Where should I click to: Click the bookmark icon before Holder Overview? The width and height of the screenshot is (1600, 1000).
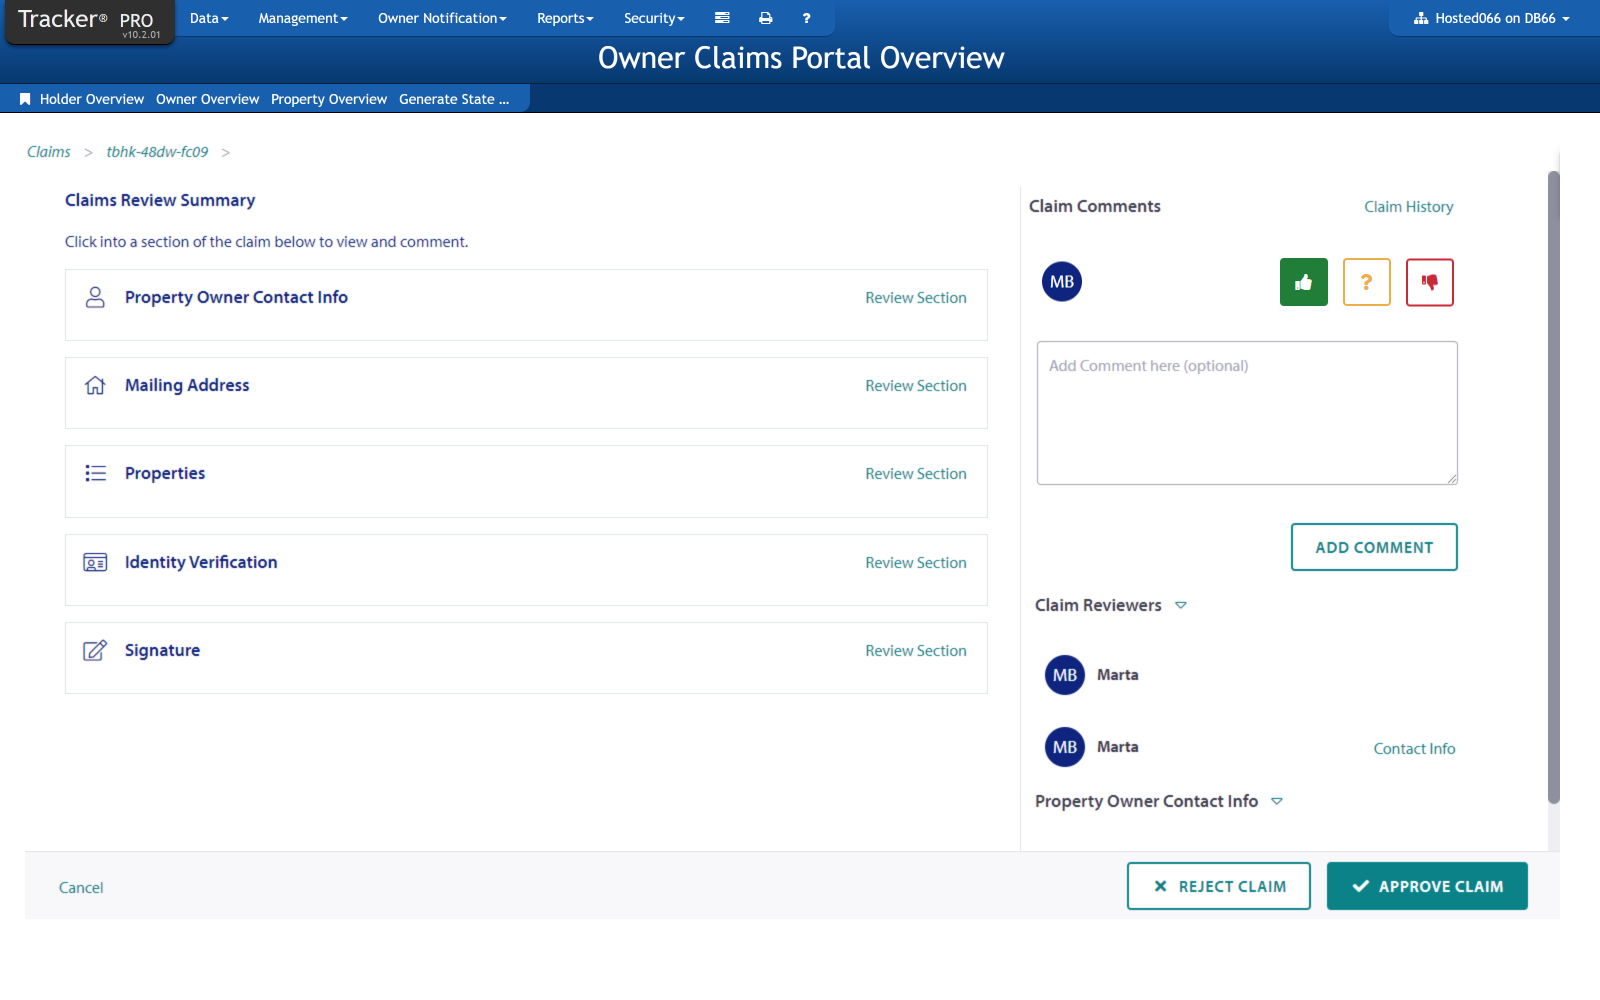click(25, 98)
